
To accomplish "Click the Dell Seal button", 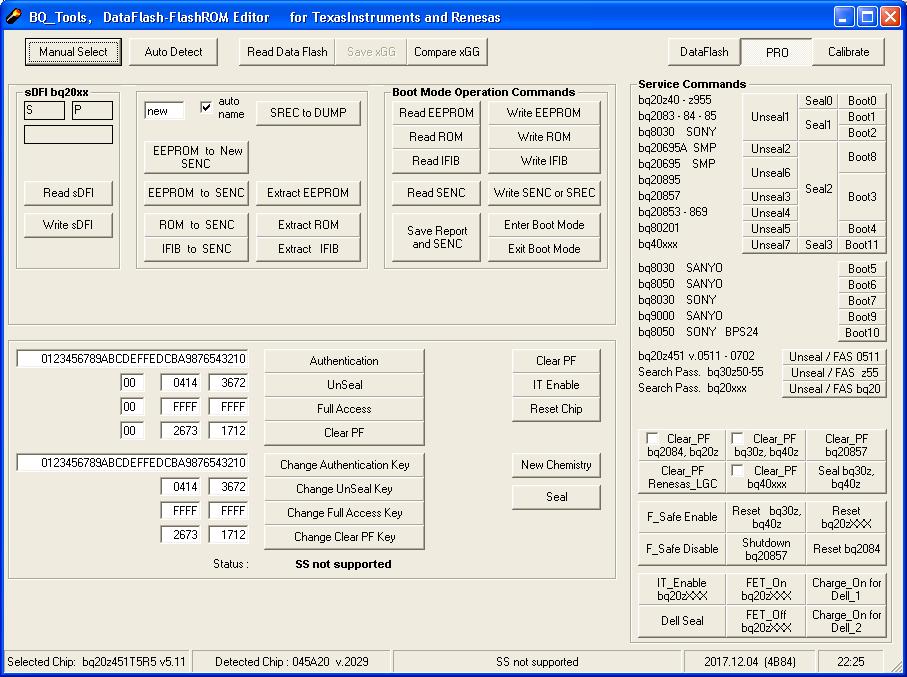I will click(x=682, y=621).
